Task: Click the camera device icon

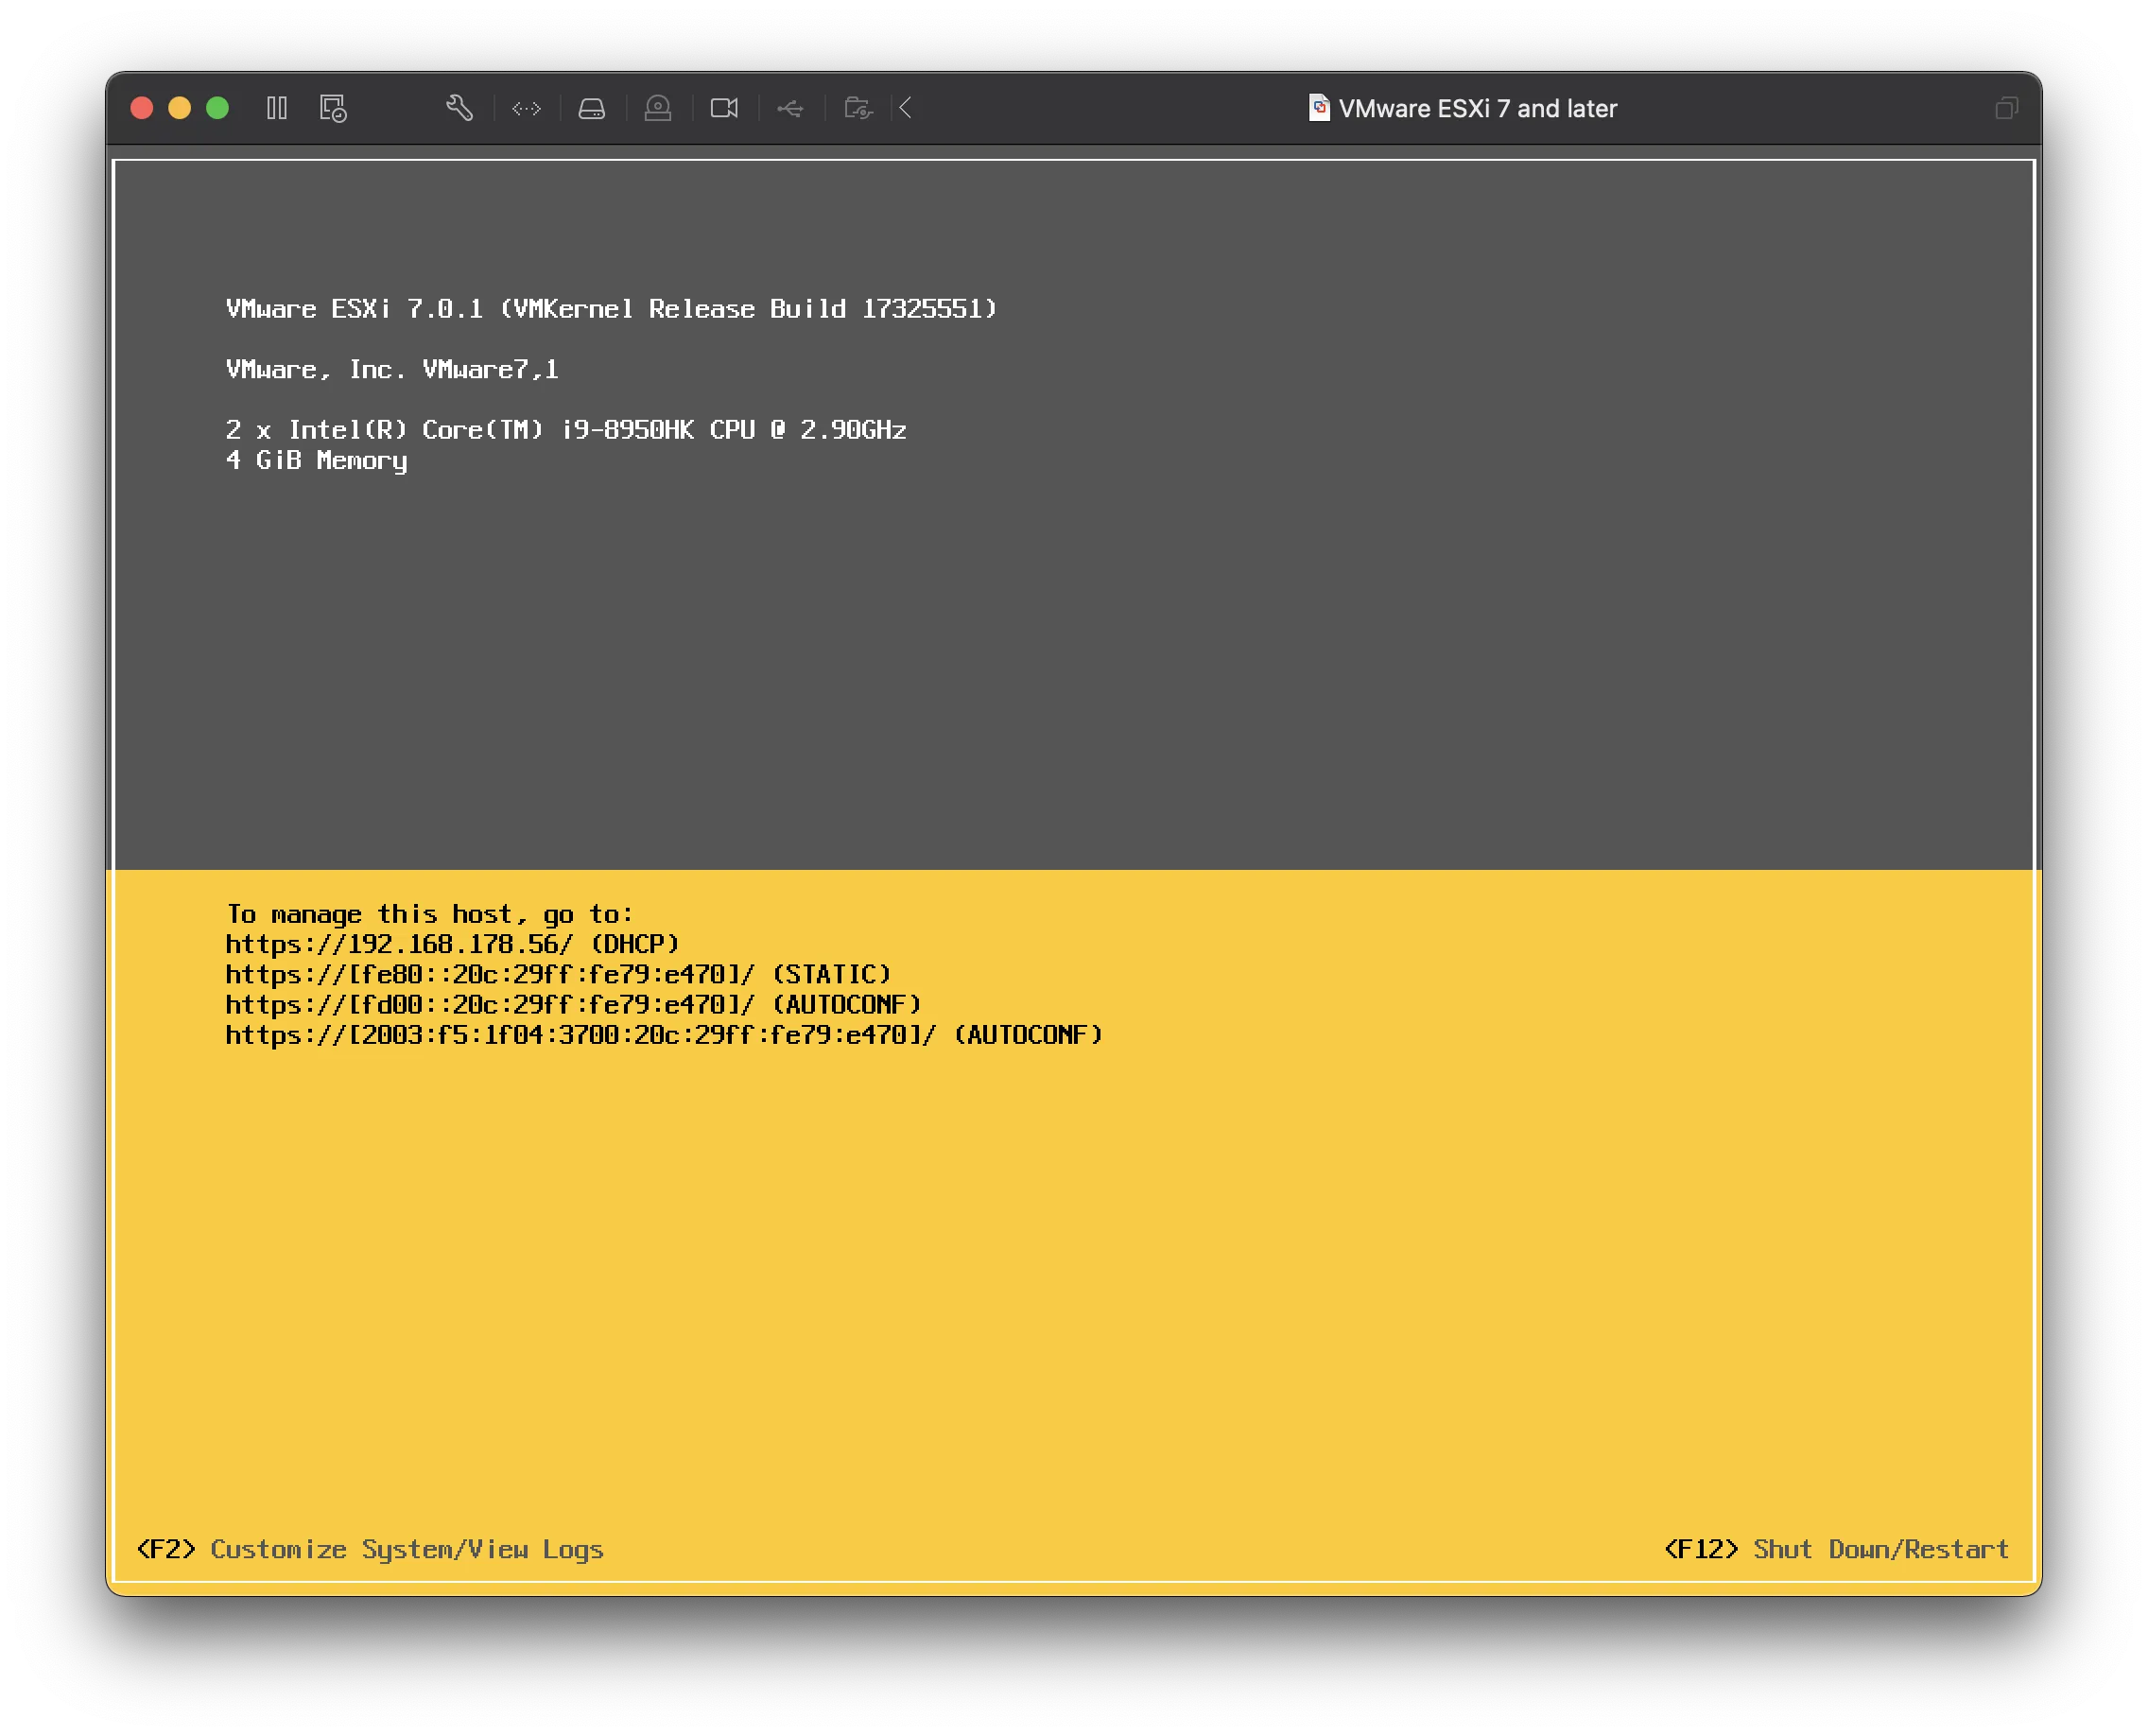Action: click(724, 108)
